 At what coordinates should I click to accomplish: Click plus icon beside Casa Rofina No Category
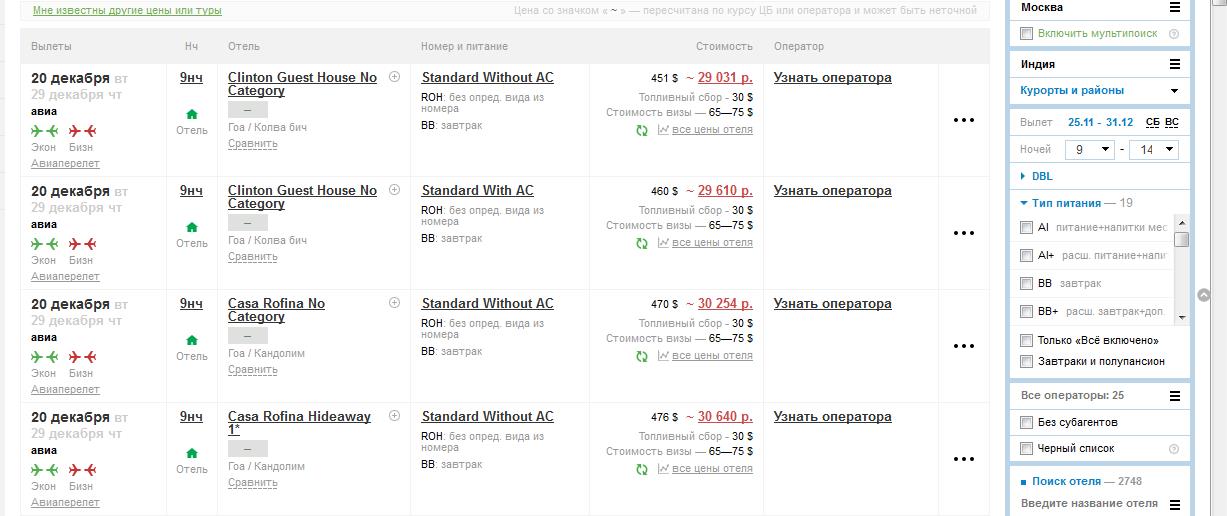pos(394,303)
